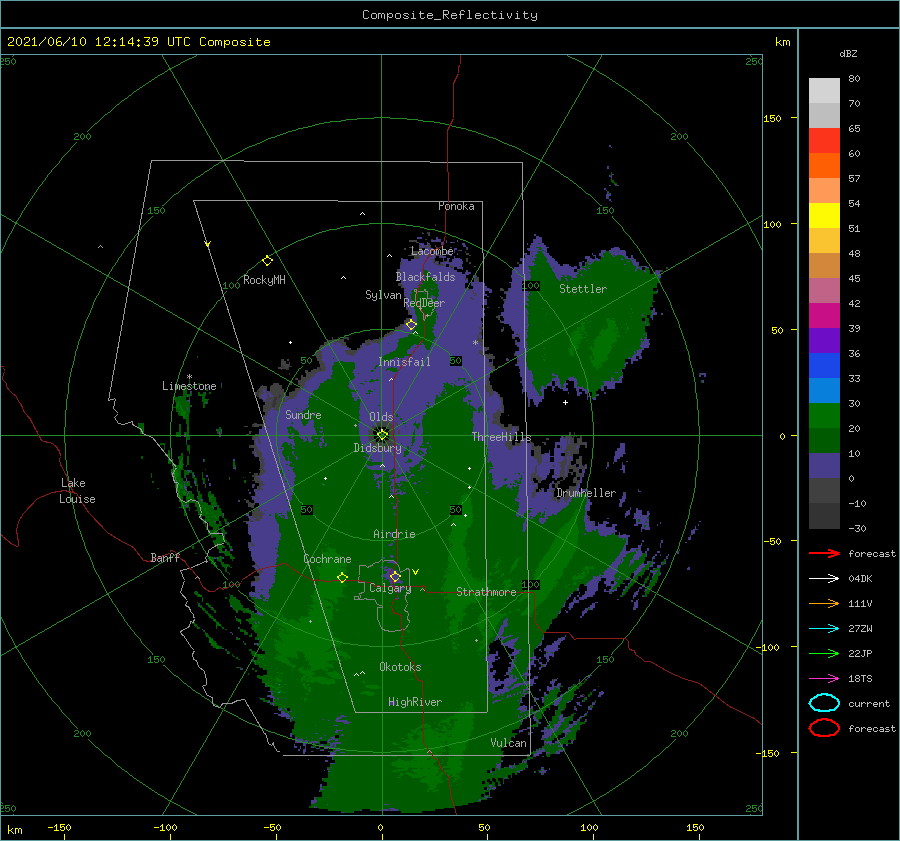Click the Blackfalds label
Viewport: 900px width, 841px height.
click(425, 277)
